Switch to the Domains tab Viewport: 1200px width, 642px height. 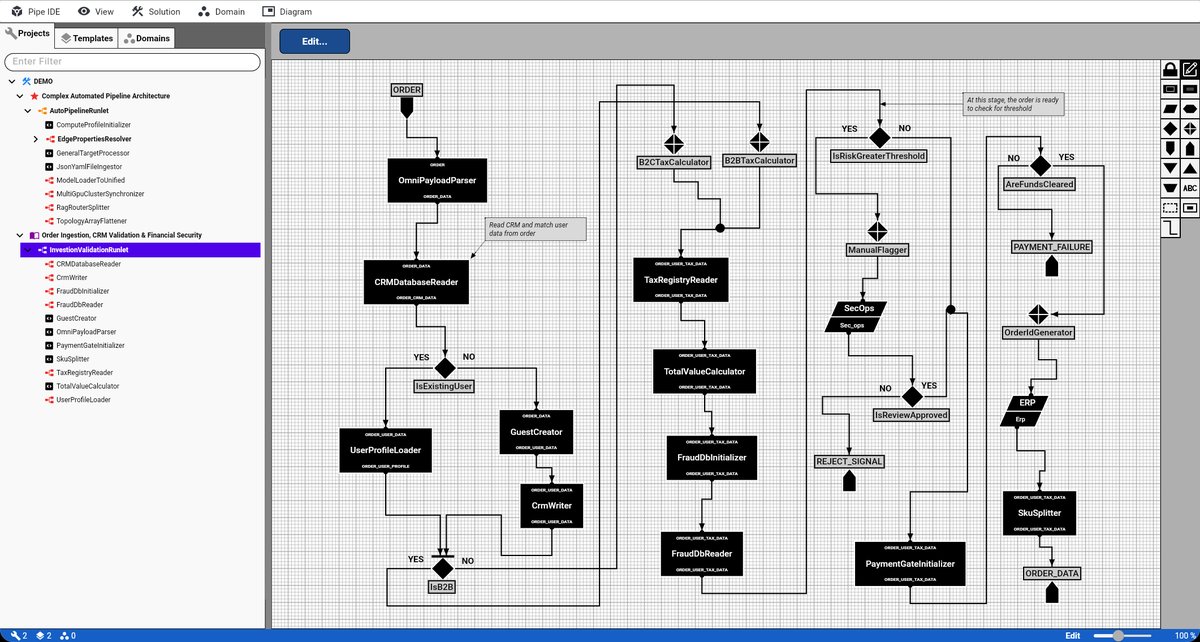click(147, 38)
